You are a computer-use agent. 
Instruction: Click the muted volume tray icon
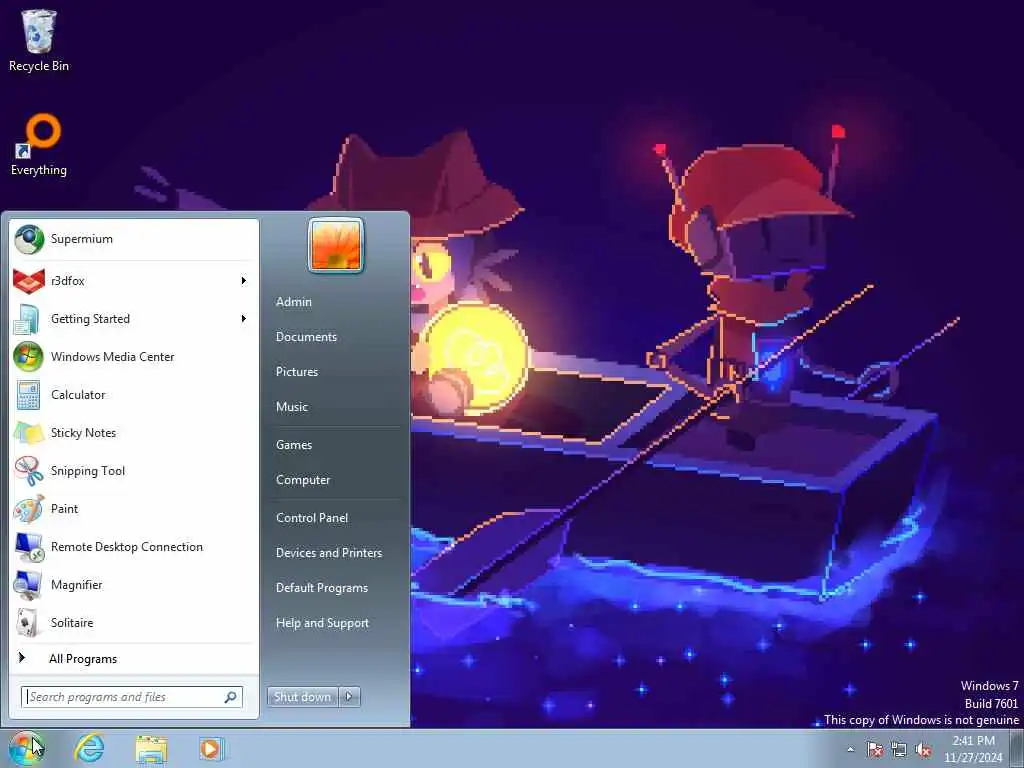click(923, 750)
